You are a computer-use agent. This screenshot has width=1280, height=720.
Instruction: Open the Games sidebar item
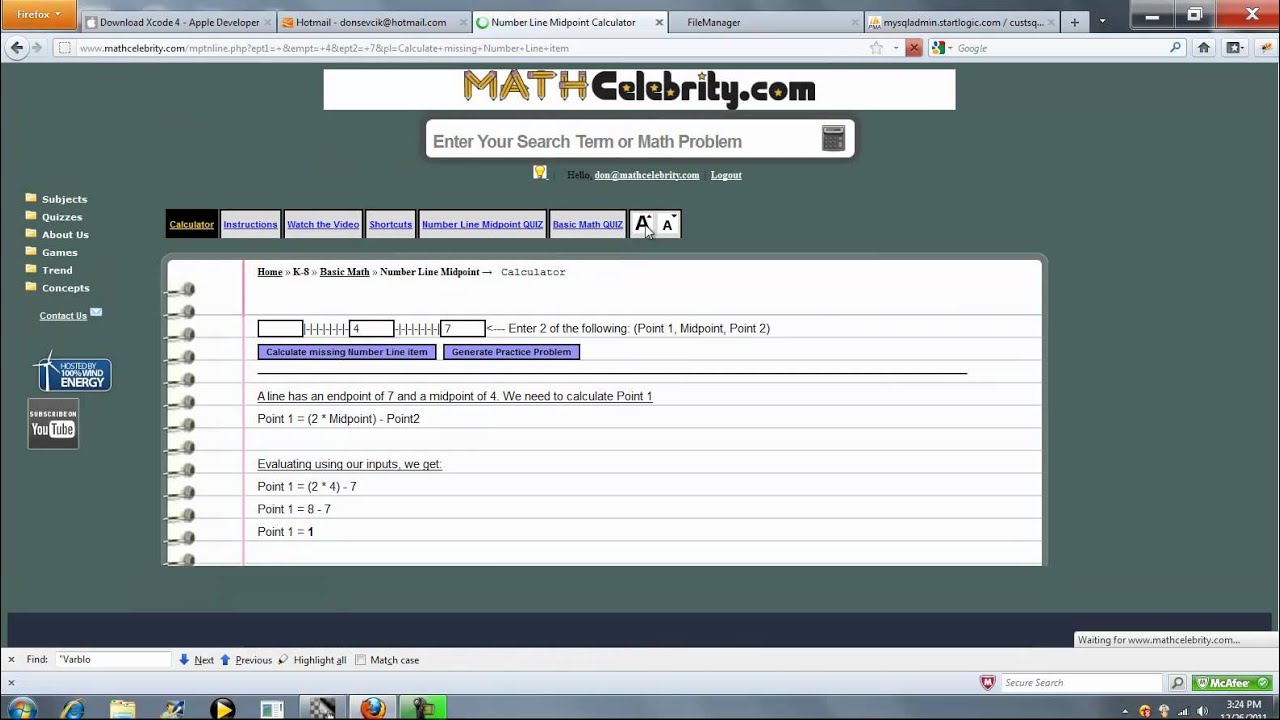[59, 253]
